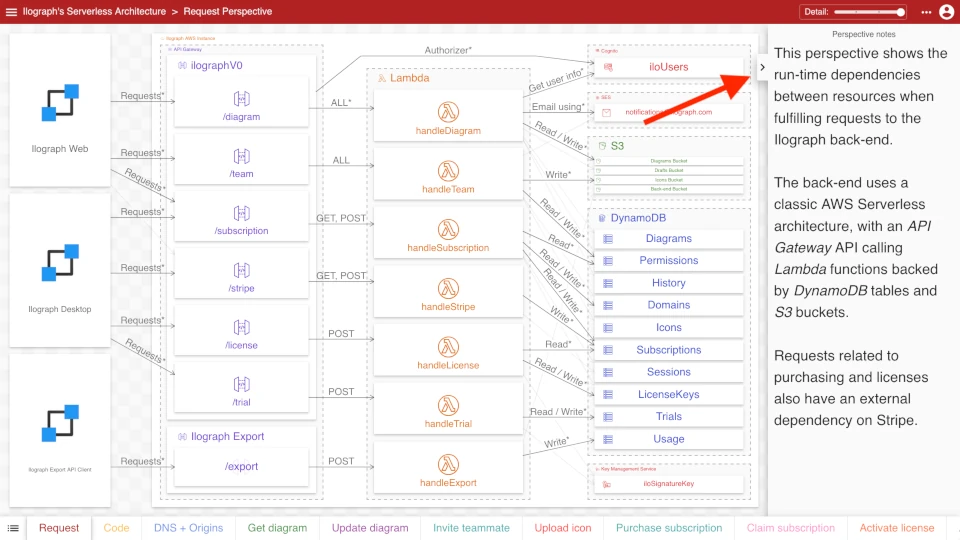Click the /trial API route icon

click(x=241, y=384)
